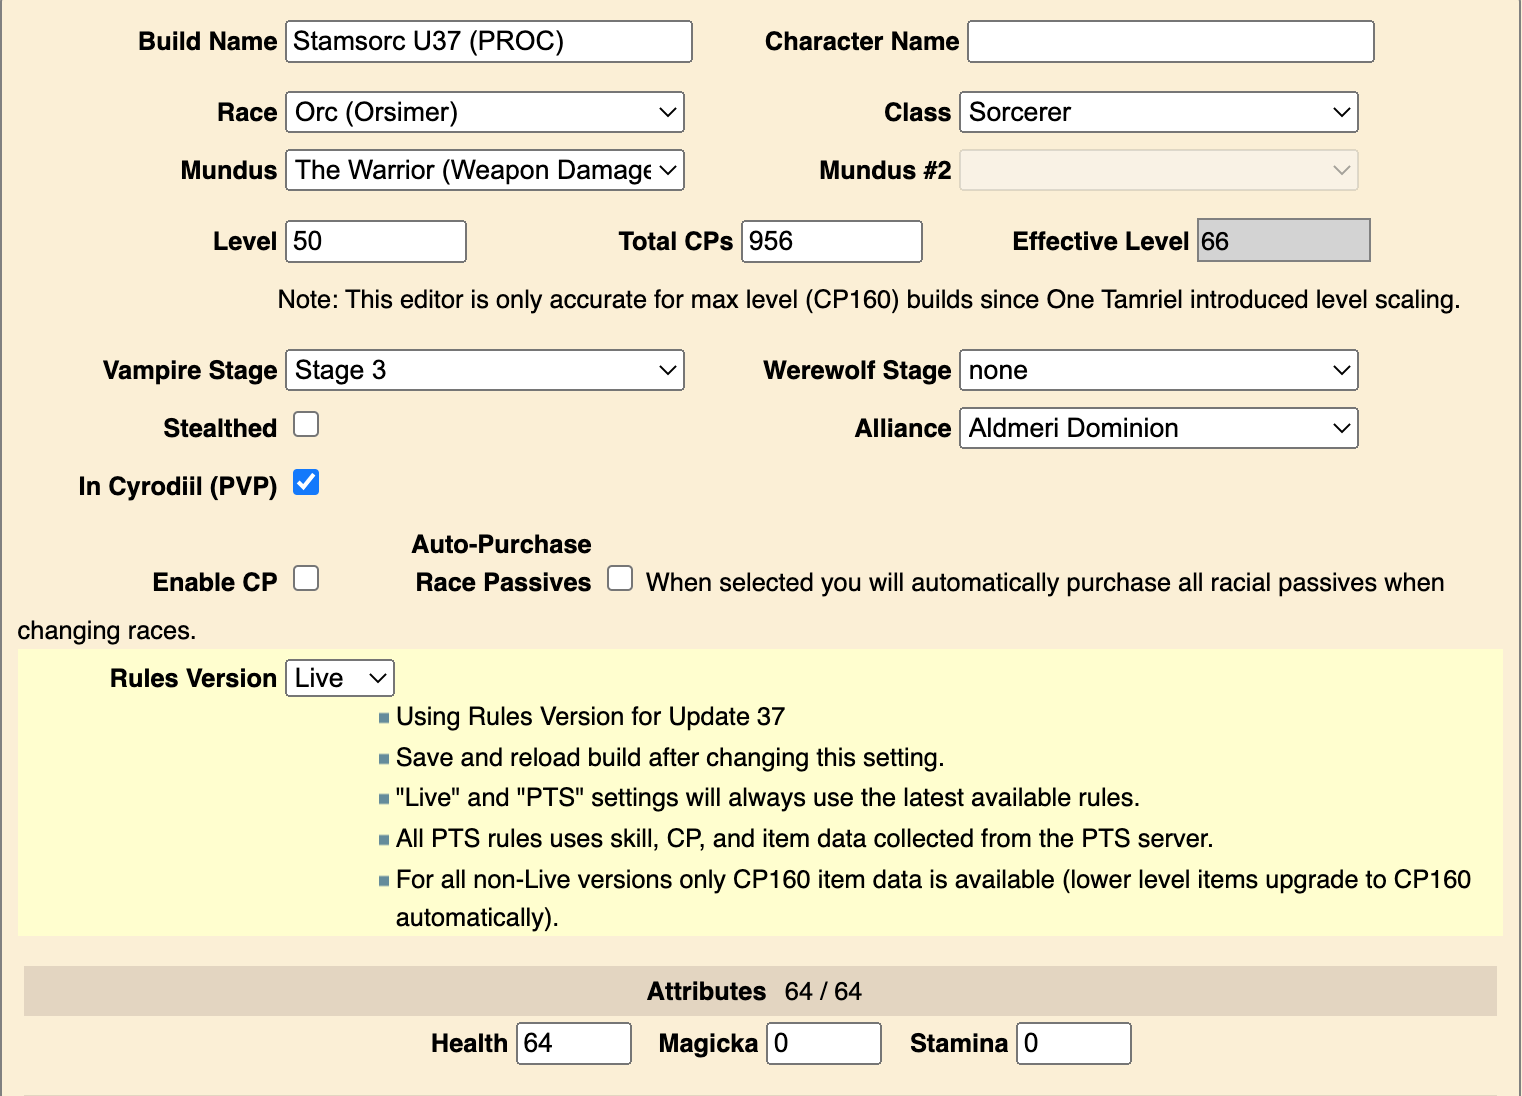Click the Magicka attribute input field
Image resolution: width=1522 pixels, height=1096 pixels.
(x=824, y=1043)
